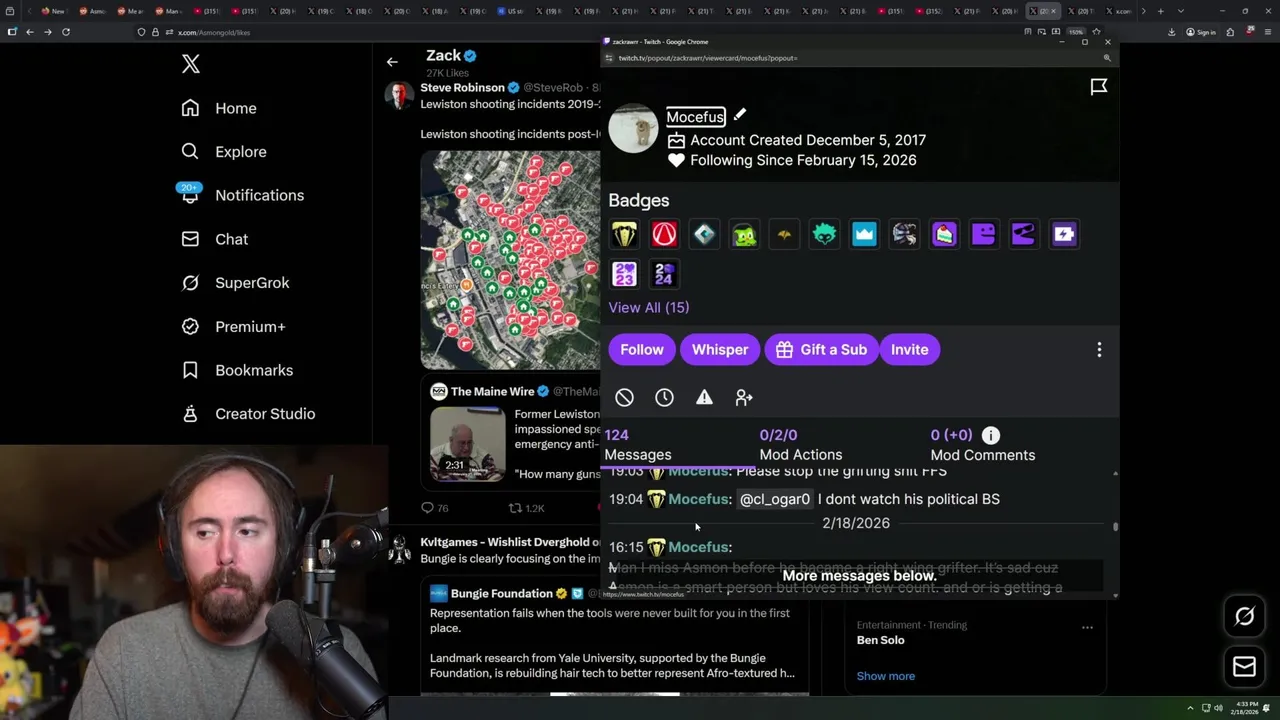The image size is (1280, 720).
Task: Whisper to Mocefus
Action: (x=720, y=350)
